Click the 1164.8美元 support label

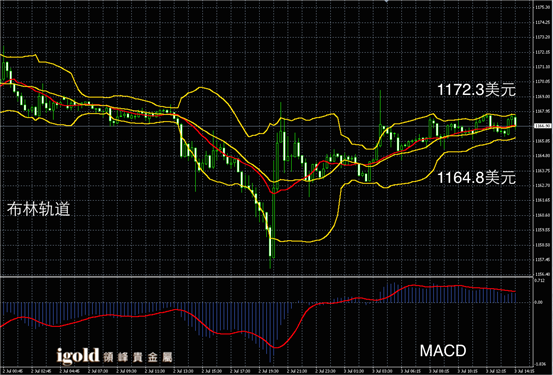pyautogui.click(x=476, y=177)
